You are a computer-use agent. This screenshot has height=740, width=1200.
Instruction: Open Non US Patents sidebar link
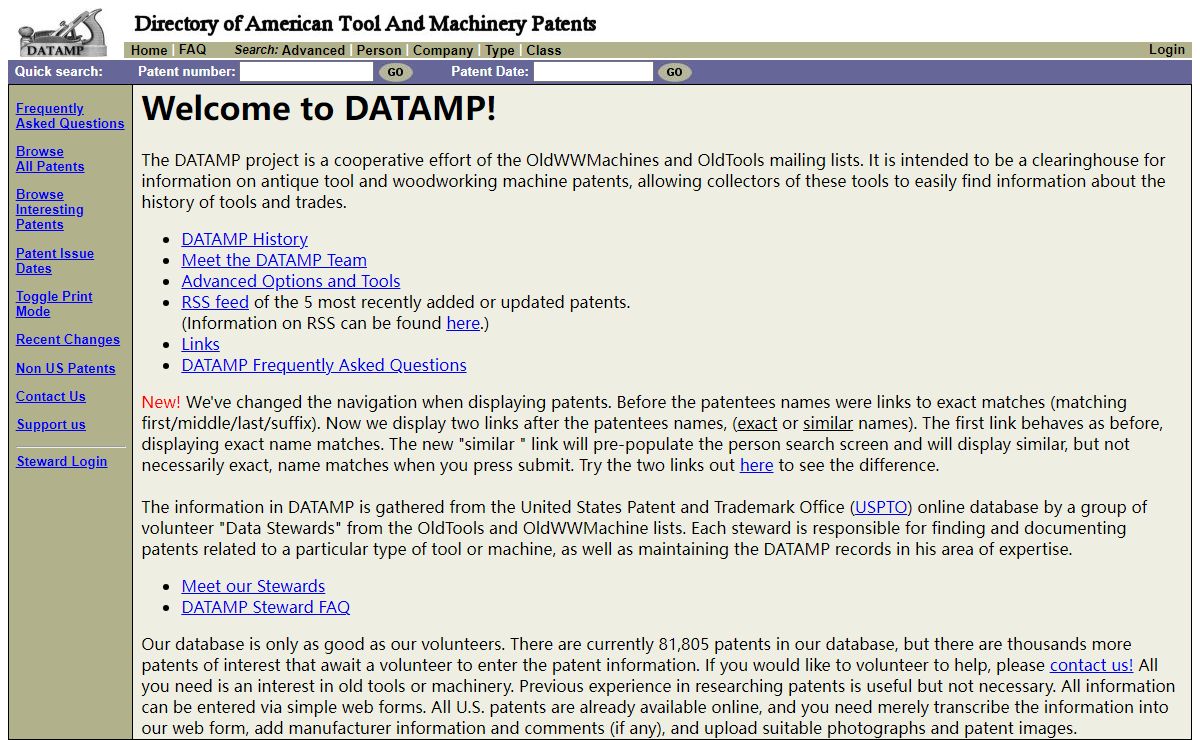[66, 368]
